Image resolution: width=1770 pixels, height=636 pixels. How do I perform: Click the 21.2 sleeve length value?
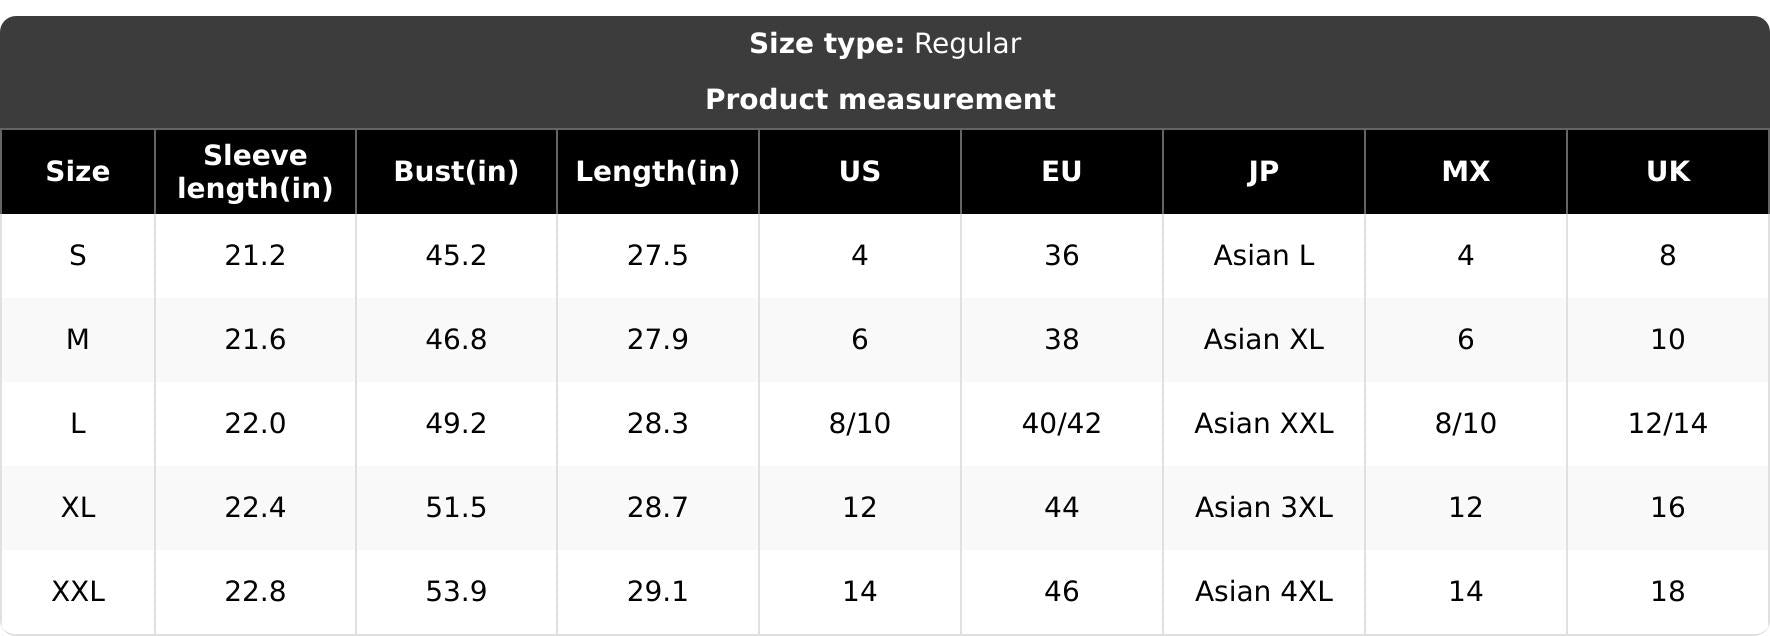(255, 256)
